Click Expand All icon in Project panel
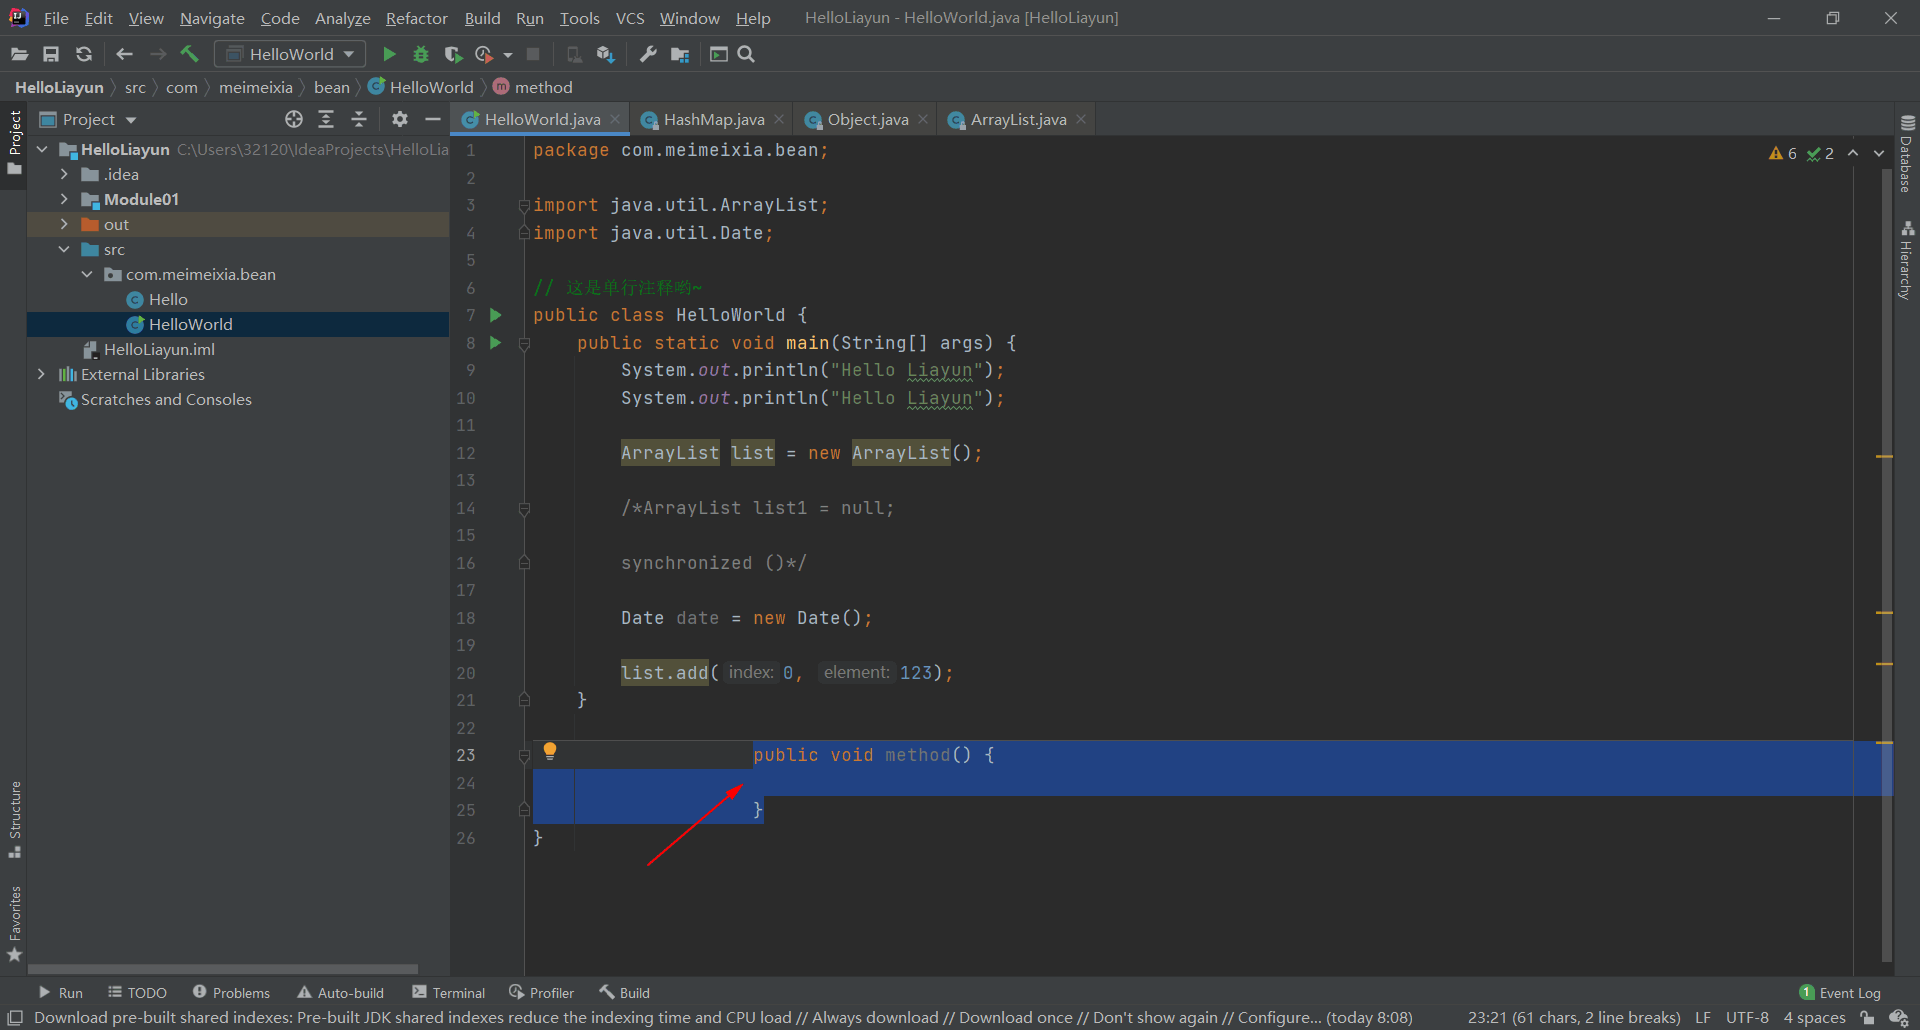This screenshot has width=1920, height=1030. click(326, 119)
